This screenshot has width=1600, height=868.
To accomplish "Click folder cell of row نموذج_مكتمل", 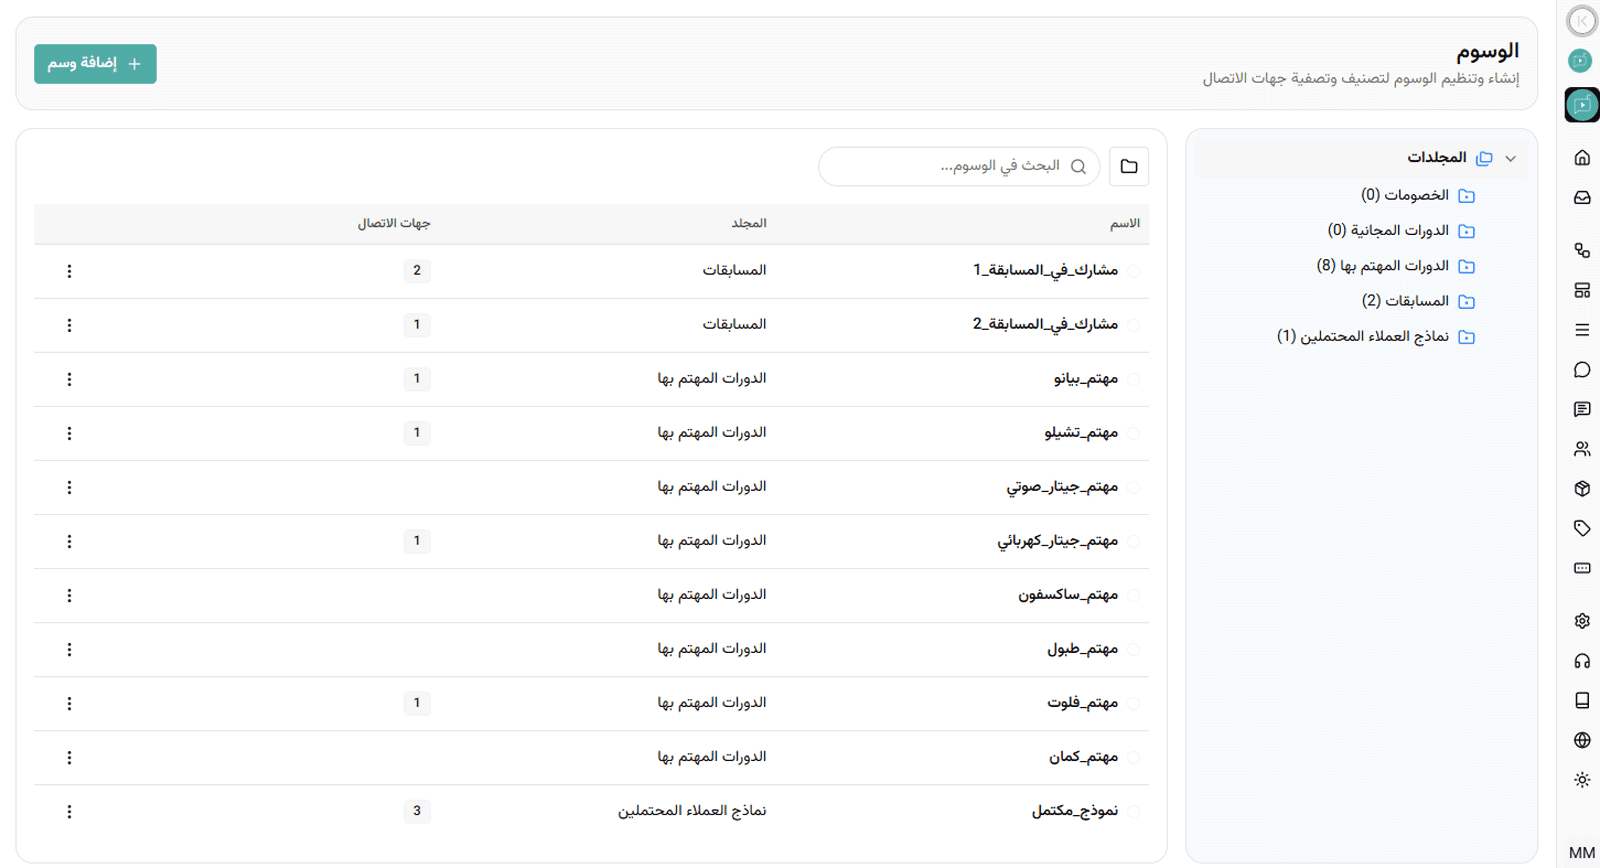I will coord(692,810).
